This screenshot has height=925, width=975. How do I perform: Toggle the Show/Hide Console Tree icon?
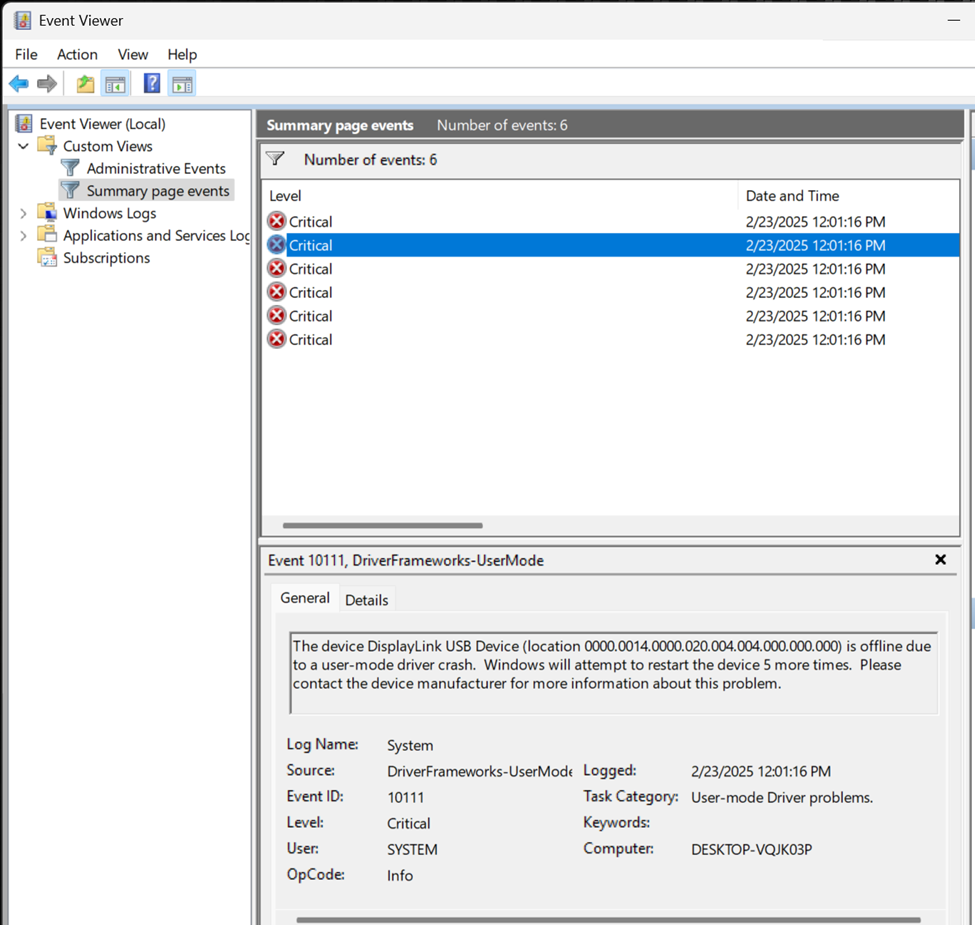pyautogui.click(x=115, y=84)
